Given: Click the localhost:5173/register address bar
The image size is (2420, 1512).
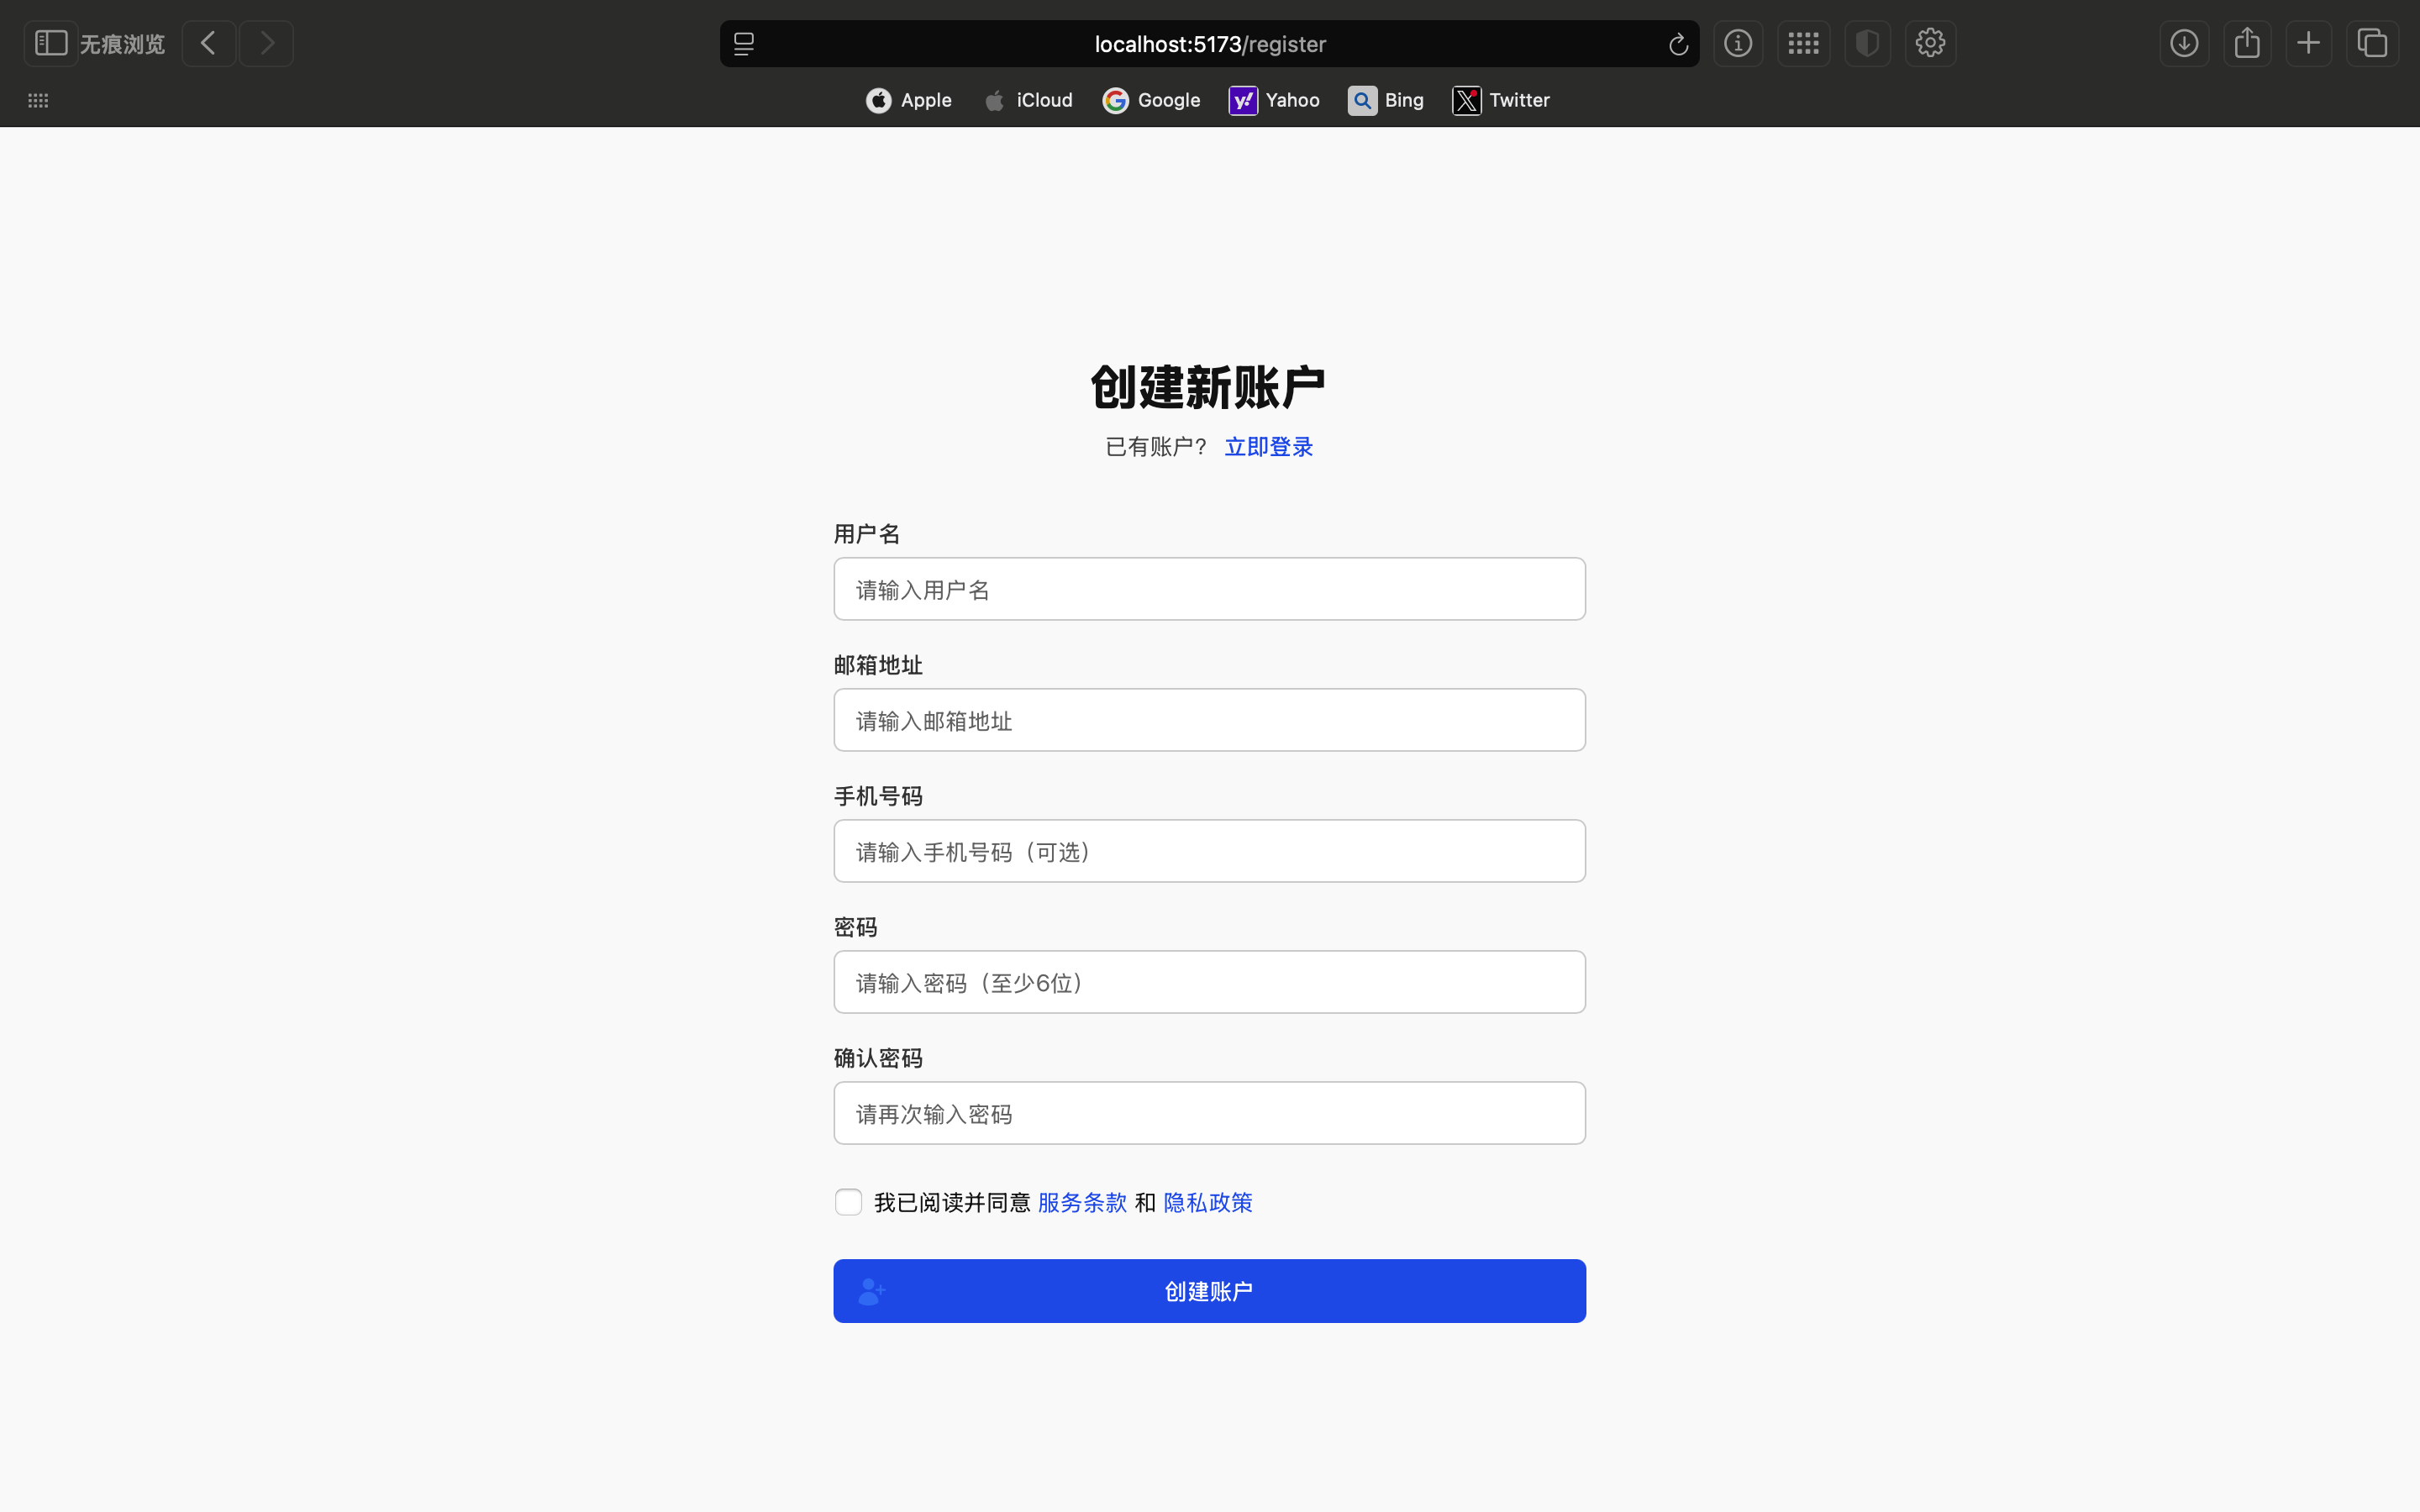Looking at the screenshot, I should (x=1209, y=44).
